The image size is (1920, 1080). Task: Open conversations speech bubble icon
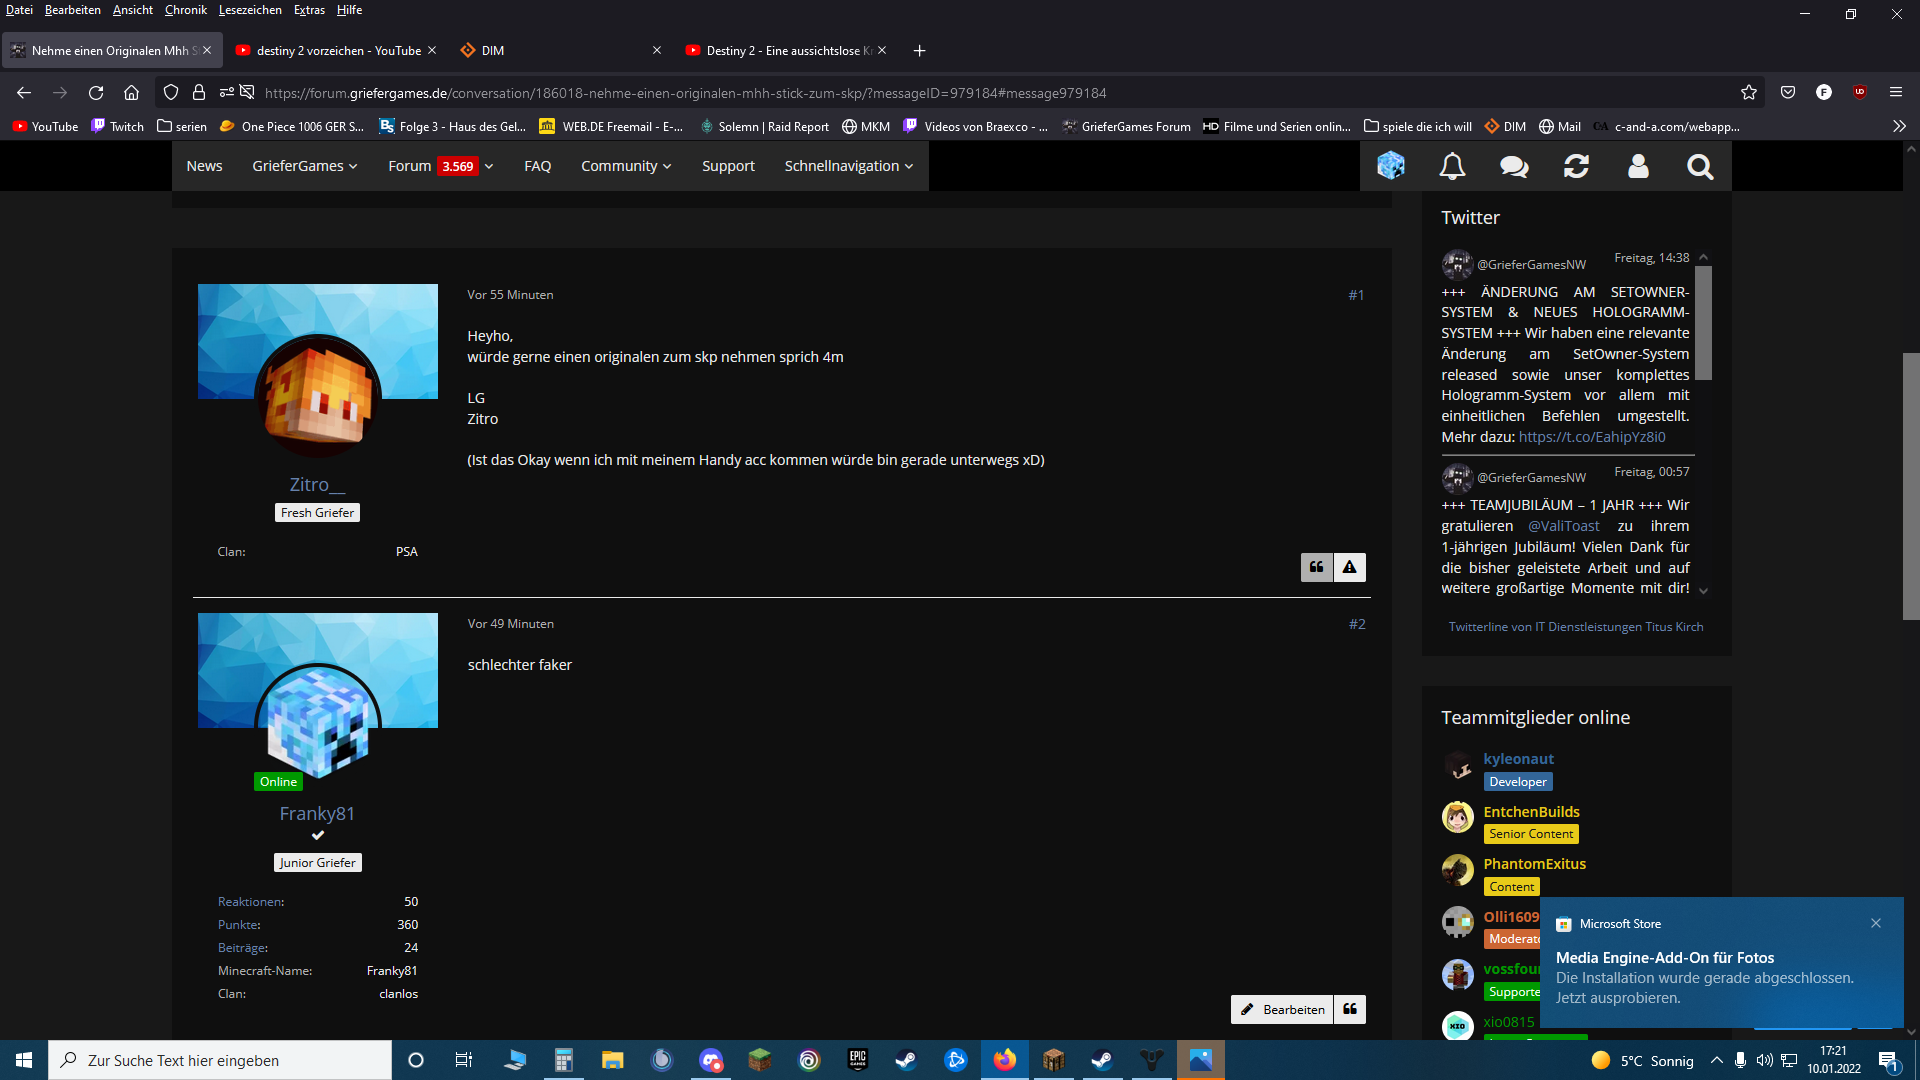pyautogui.click(x=1514, y=166)
